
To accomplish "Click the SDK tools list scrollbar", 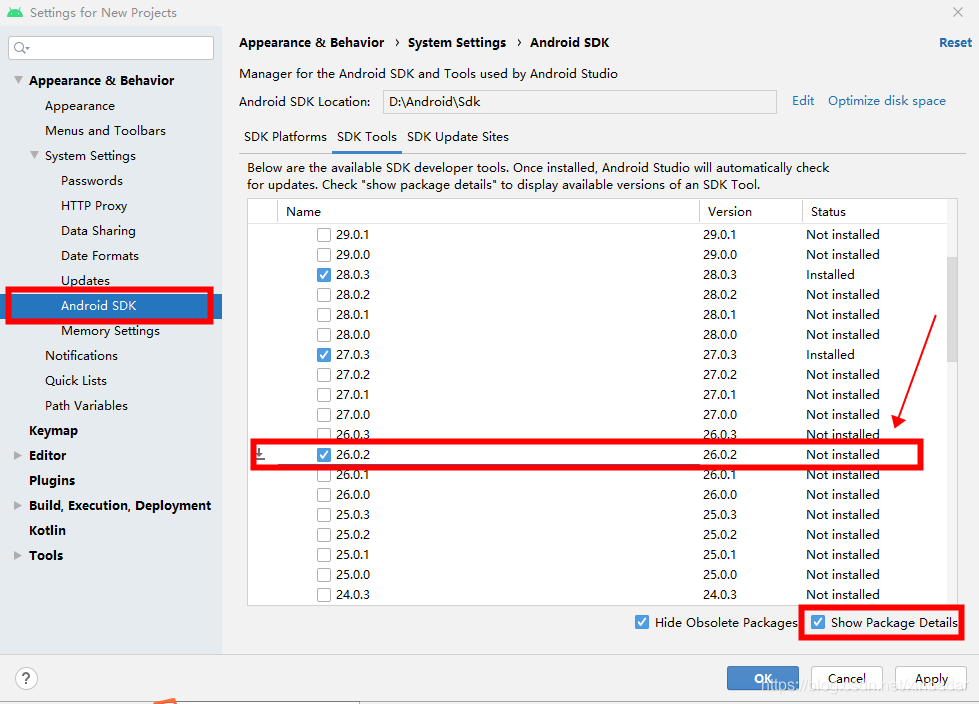I will point(952,309).
